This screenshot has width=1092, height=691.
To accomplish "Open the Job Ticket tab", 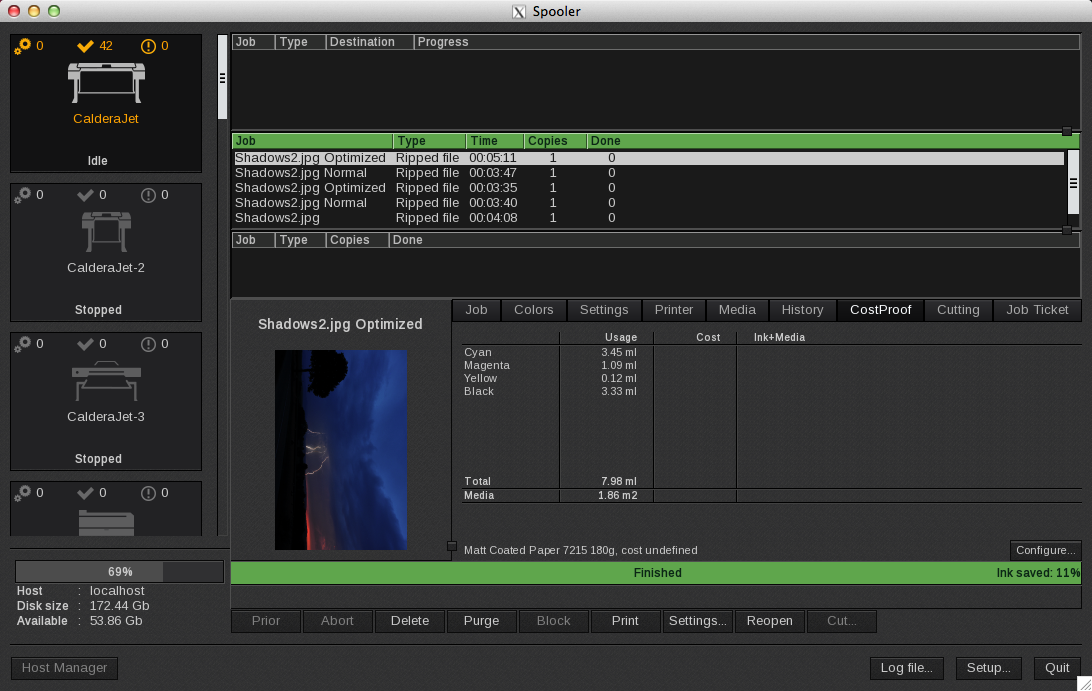I will point(1037,310).
